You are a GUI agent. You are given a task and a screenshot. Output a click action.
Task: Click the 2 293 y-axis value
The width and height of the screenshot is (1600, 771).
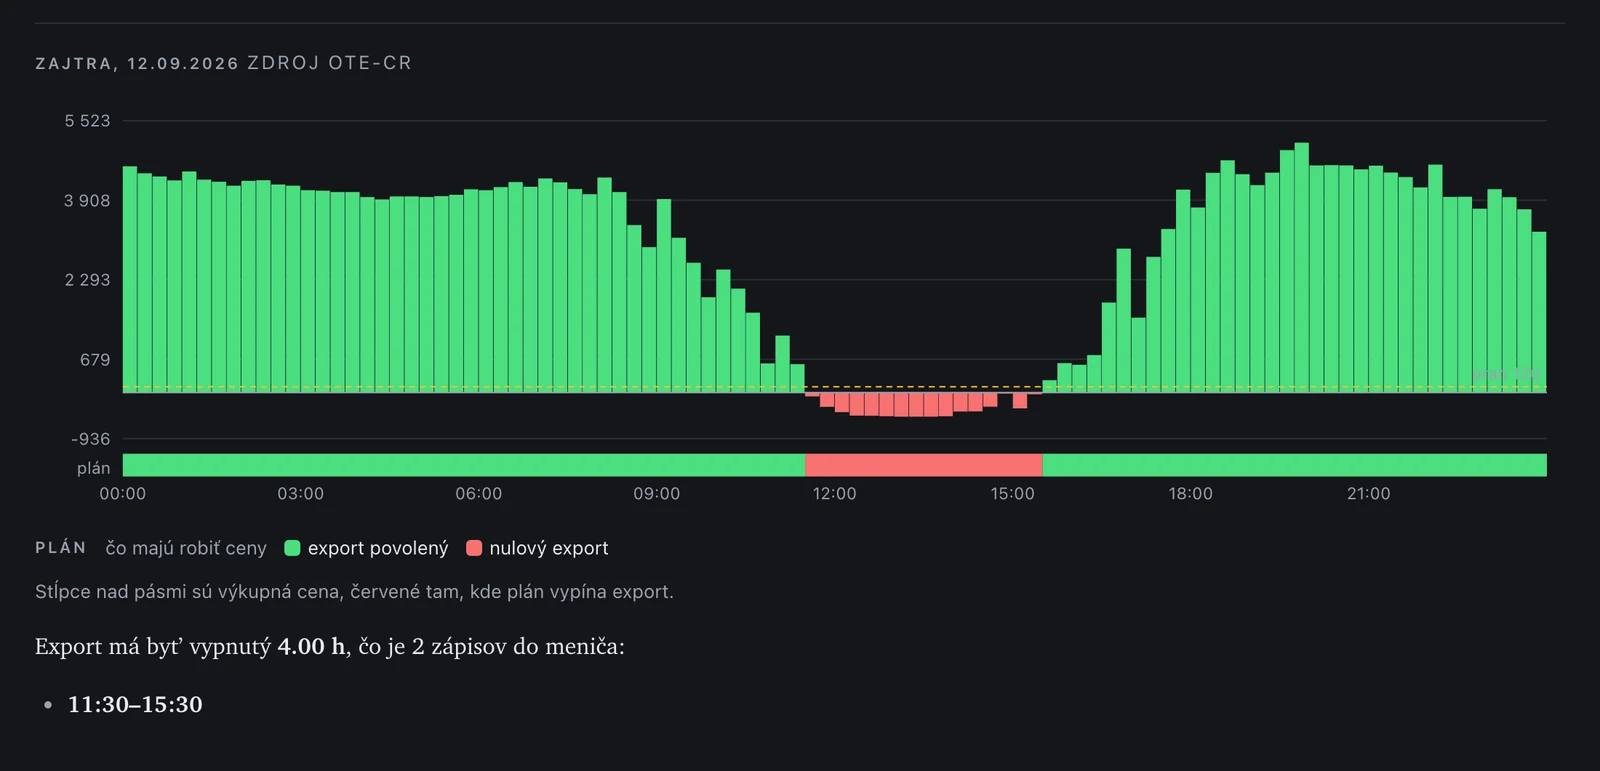(88, 280)
